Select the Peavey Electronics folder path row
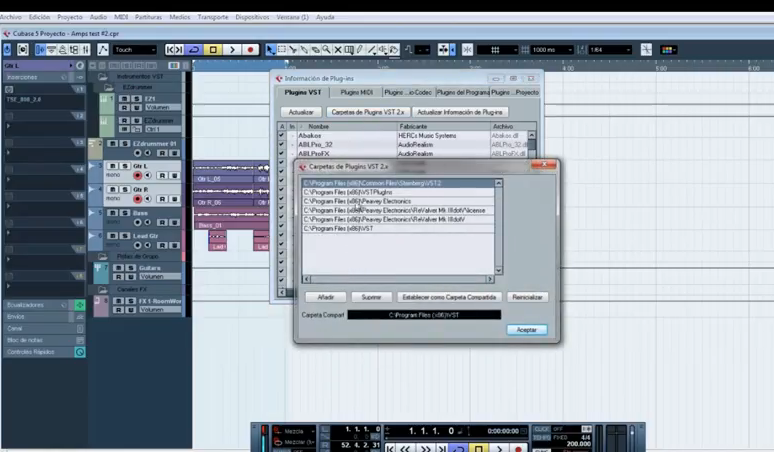The width and height of the screenshot is (774, 452). click(x=398, y=201)
